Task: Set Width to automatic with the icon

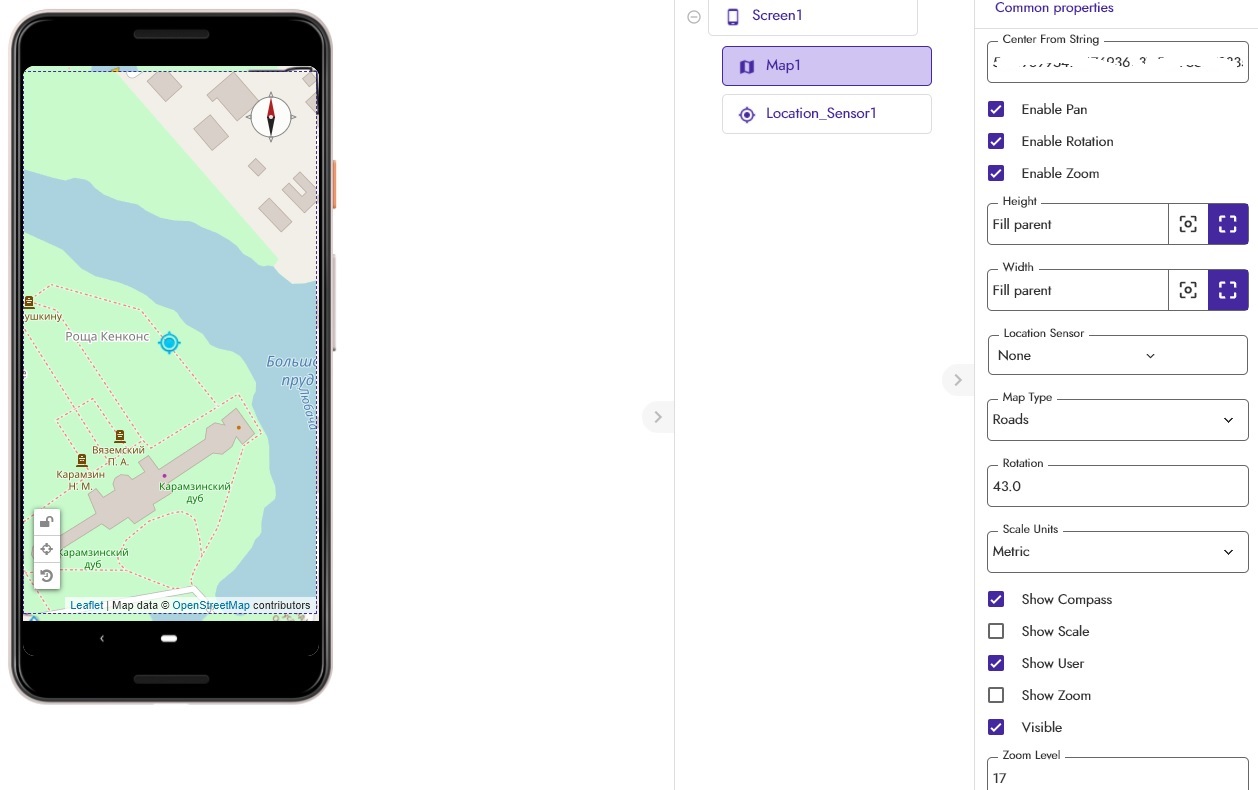Action: pyautogui.click(x=1188, y=290)
